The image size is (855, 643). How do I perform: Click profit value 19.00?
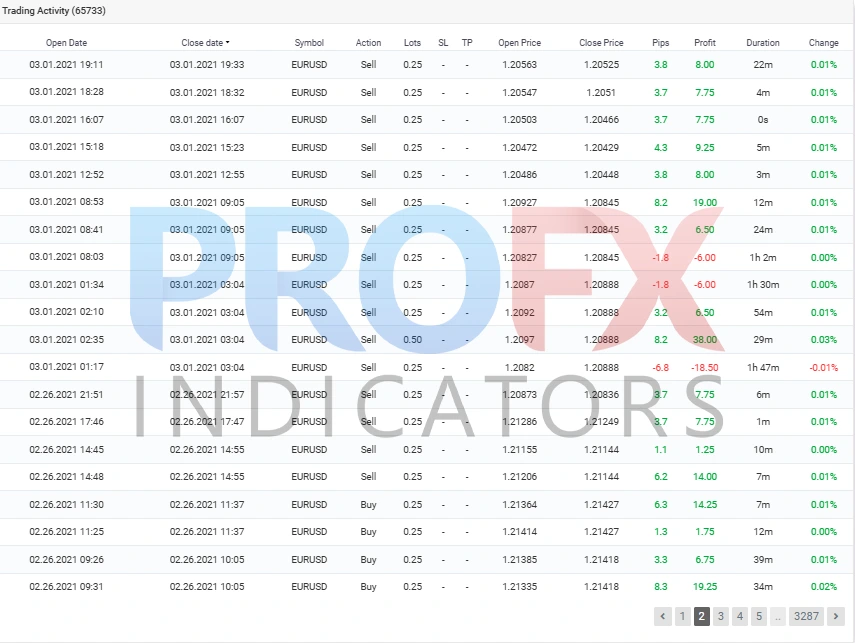click(705, 202)
